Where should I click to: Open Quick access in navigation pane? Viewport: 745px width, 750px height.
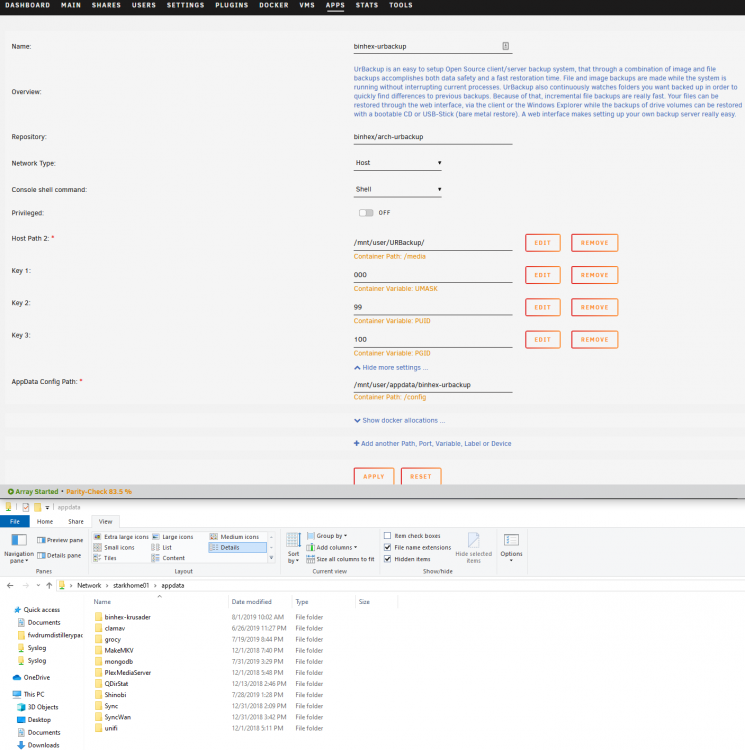(x=37, y=609)
